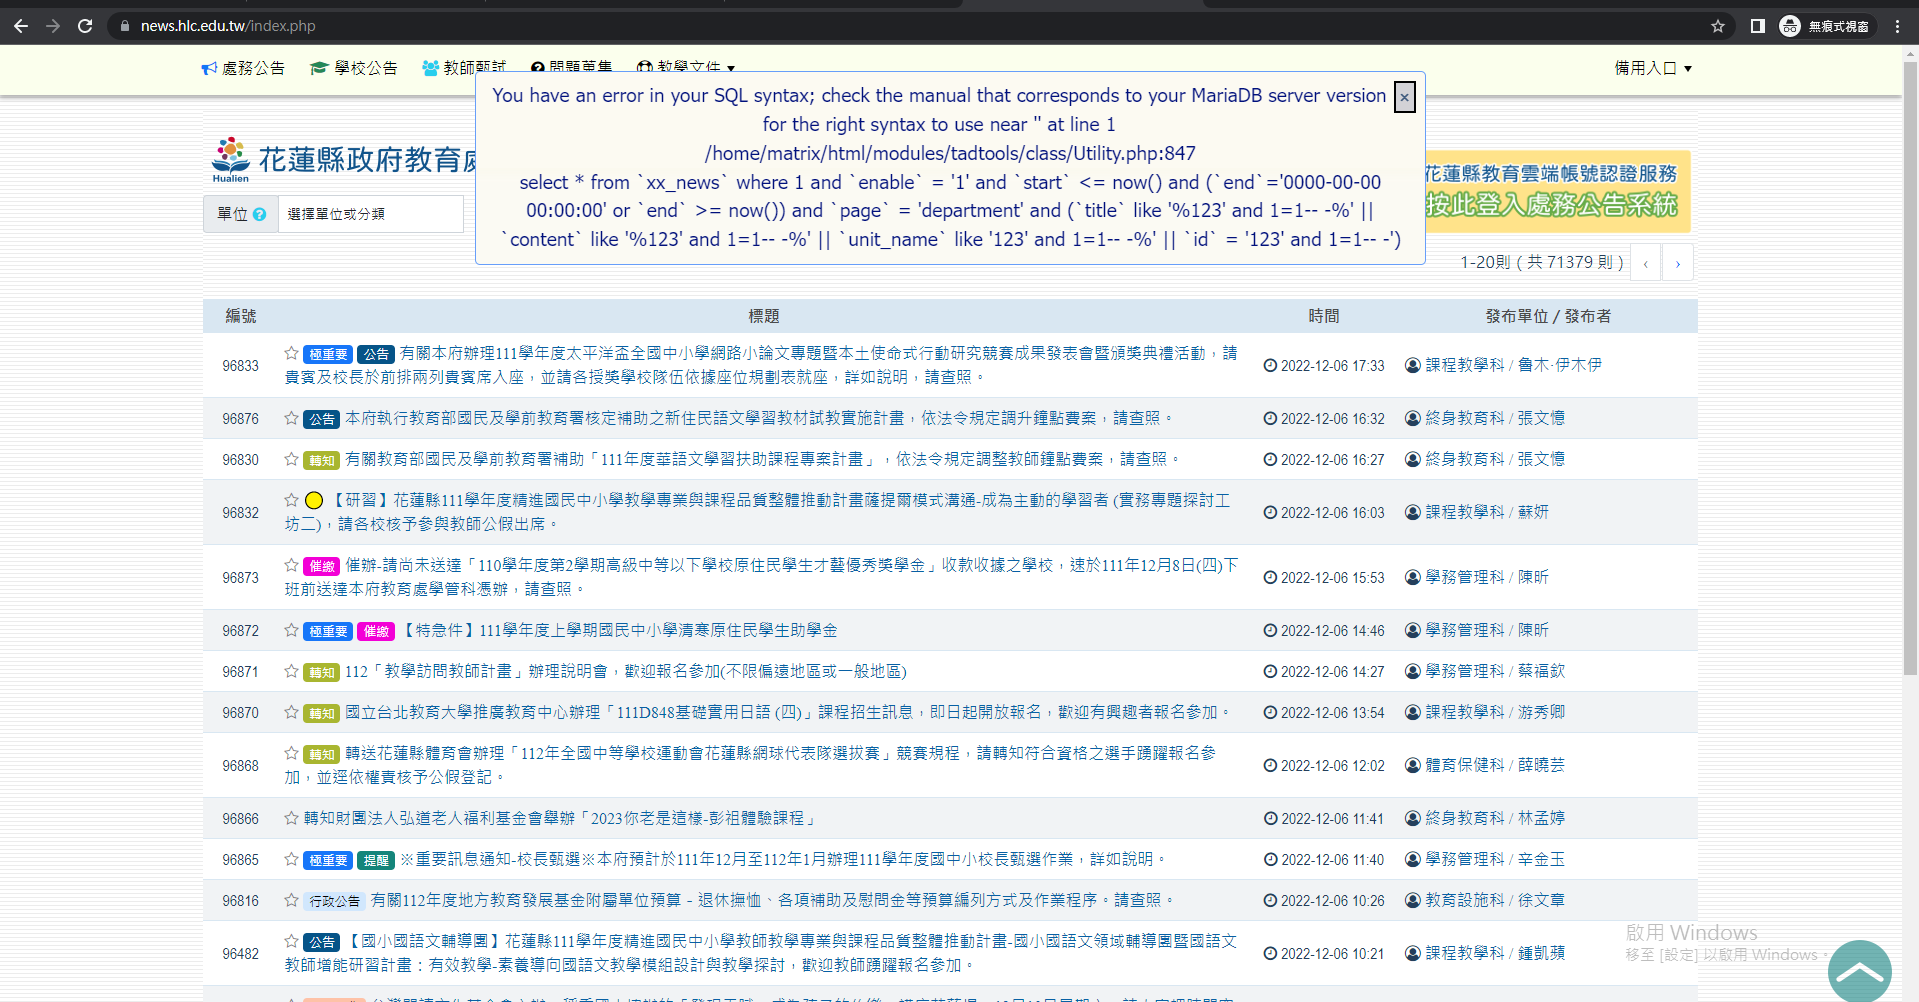Star news item 96830
Image resolution: width=1919 pixels, height=1002 pixels.
pyautogui.click(x=291, y=459)
